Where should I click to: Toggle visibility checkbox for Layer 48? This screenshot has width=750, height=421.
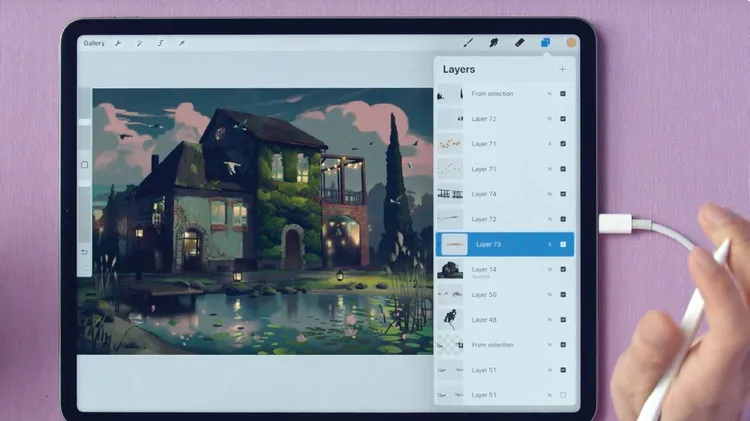click(x=563, y=320)
